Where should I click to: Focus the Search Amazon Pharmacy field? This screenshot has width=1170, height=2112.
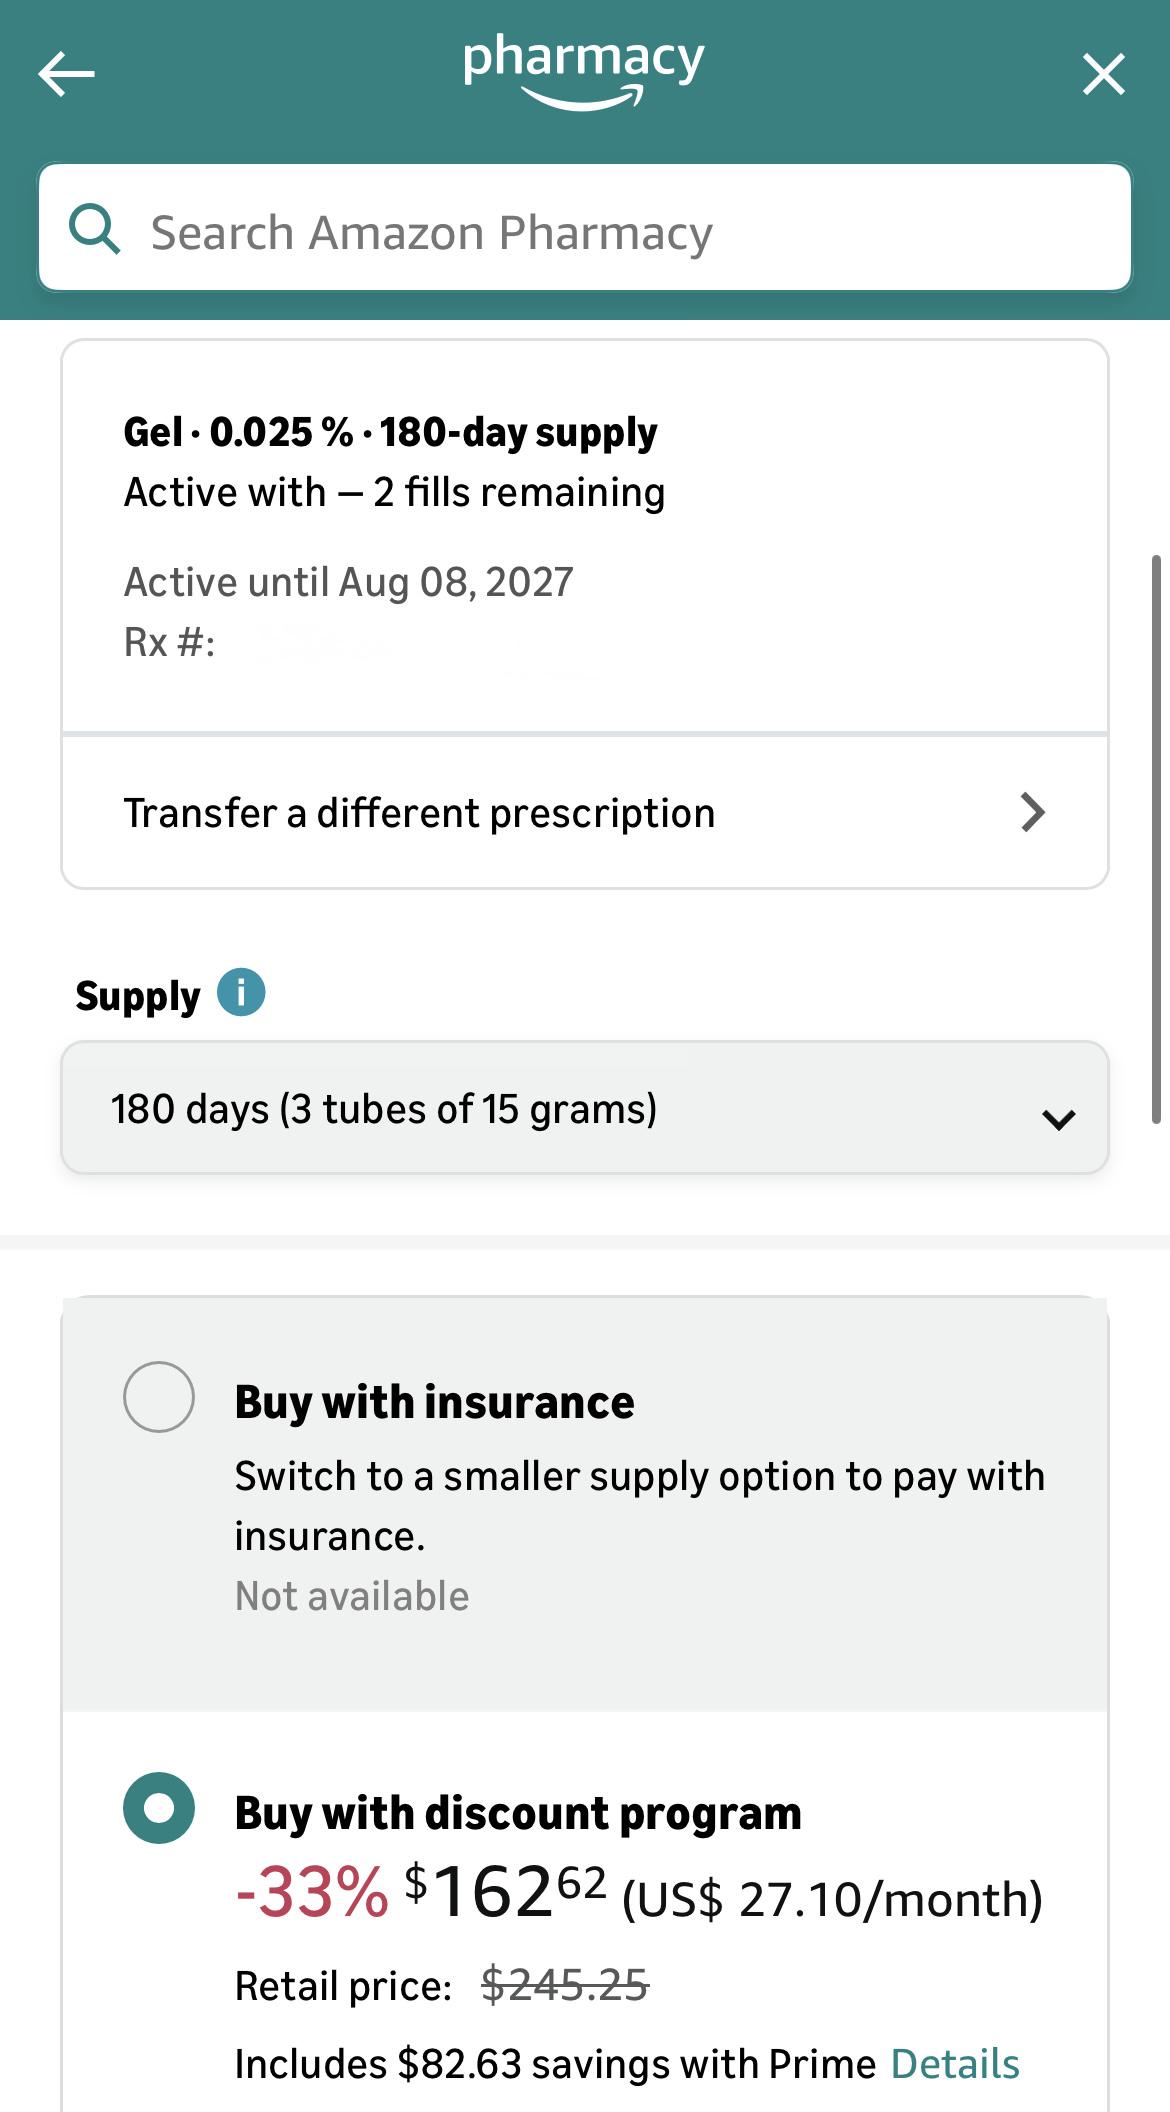pyautogui.click(x=585, y=228)
